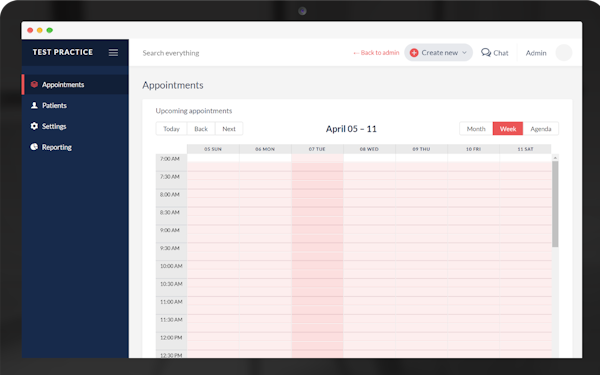The height and width of the screenshot is (375, 600).
Task: Click the Upcoming appointments heading
Action: point(194,111)
